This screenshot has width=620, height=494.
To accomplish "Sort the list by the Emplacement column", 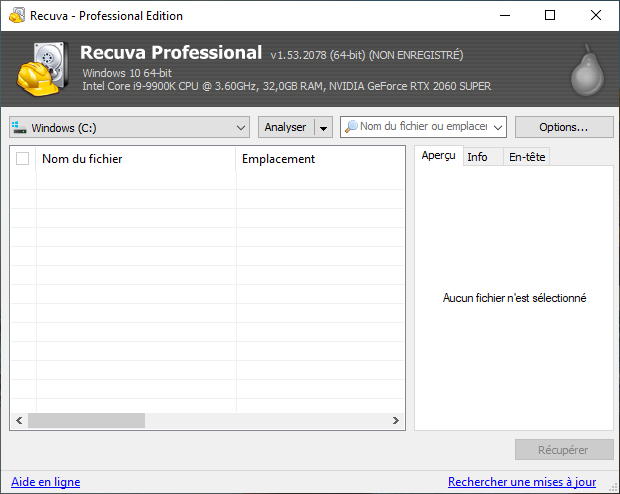I will [x=319, y=159].
